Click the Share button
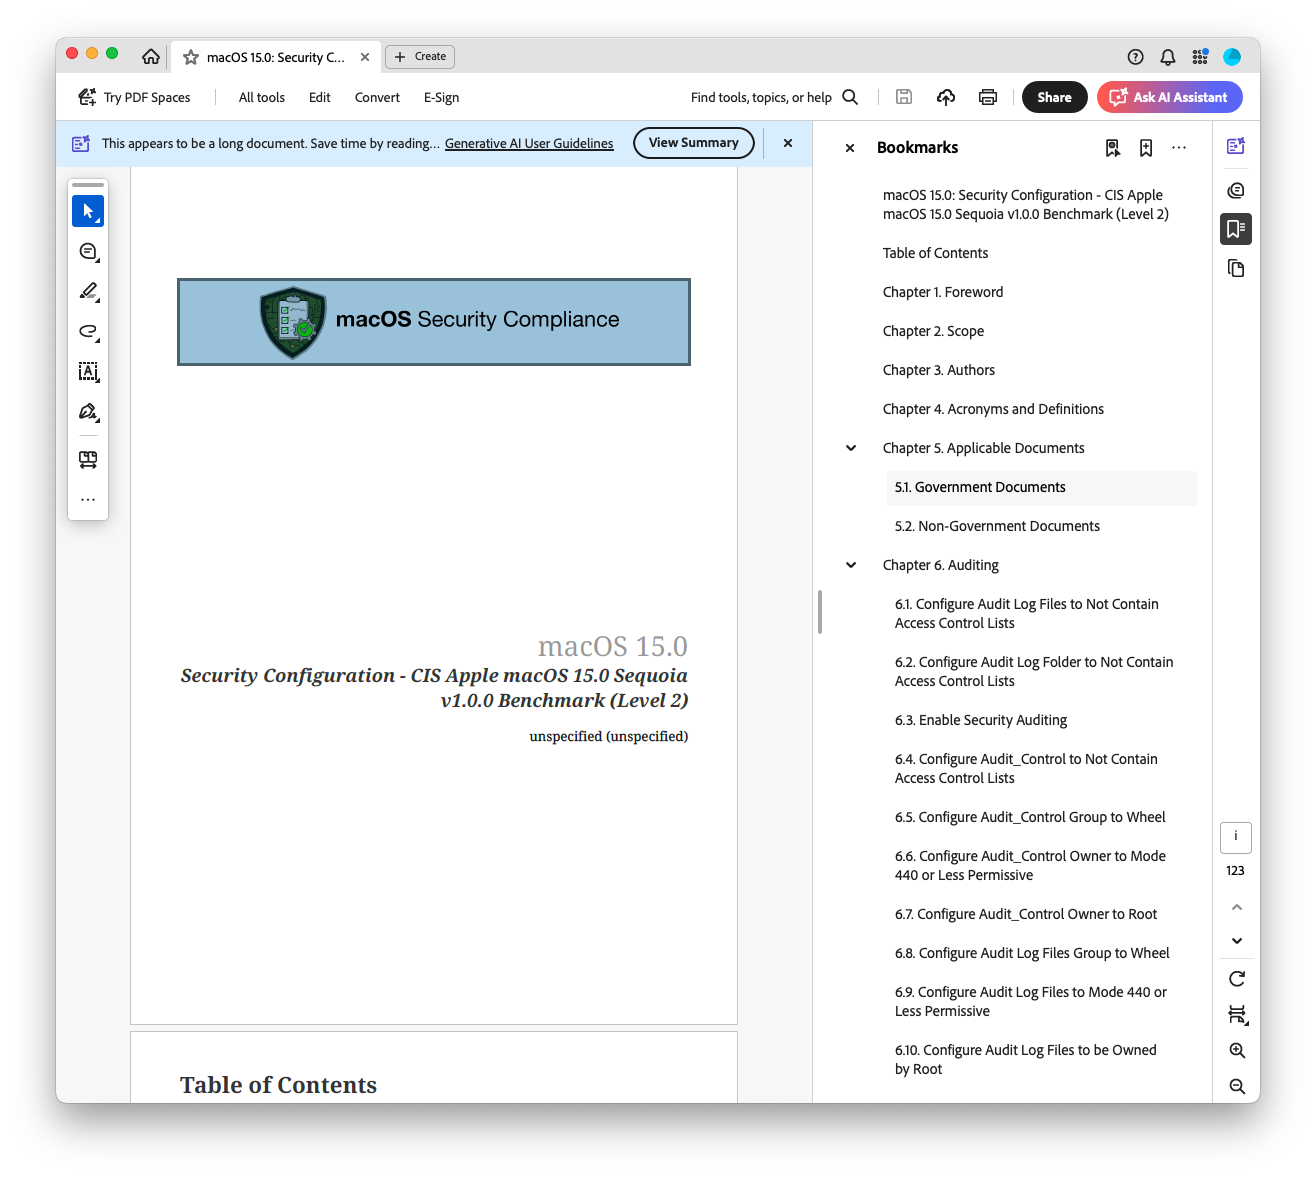 (x=1054, y=97)
